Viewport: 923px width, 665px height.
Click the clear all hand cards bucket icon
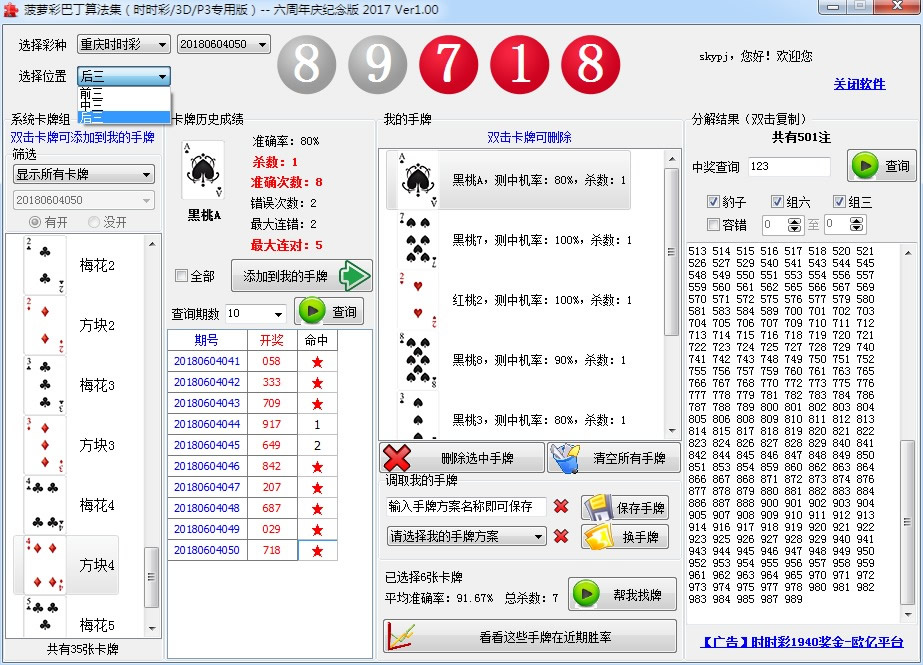click(x=565, y=458)
